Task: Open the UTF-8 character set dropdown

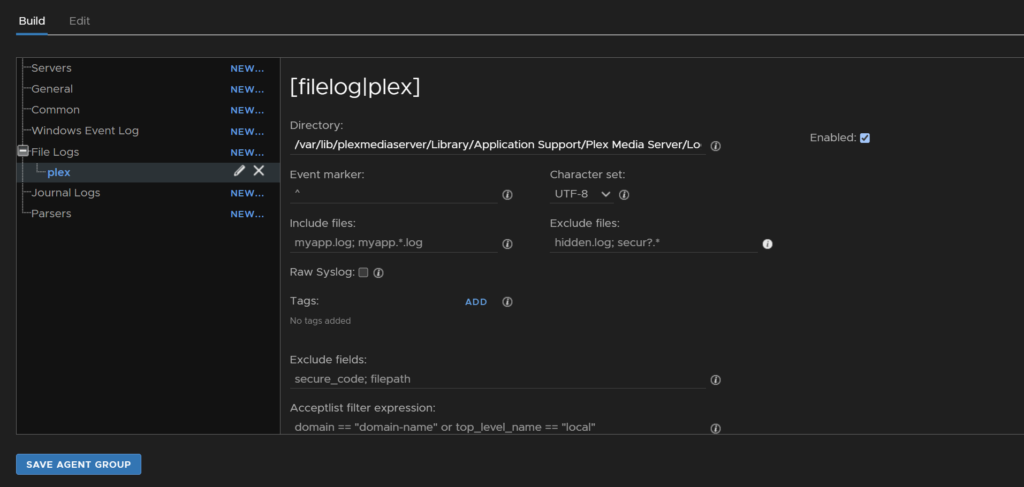Action: (x=582, y=194)
